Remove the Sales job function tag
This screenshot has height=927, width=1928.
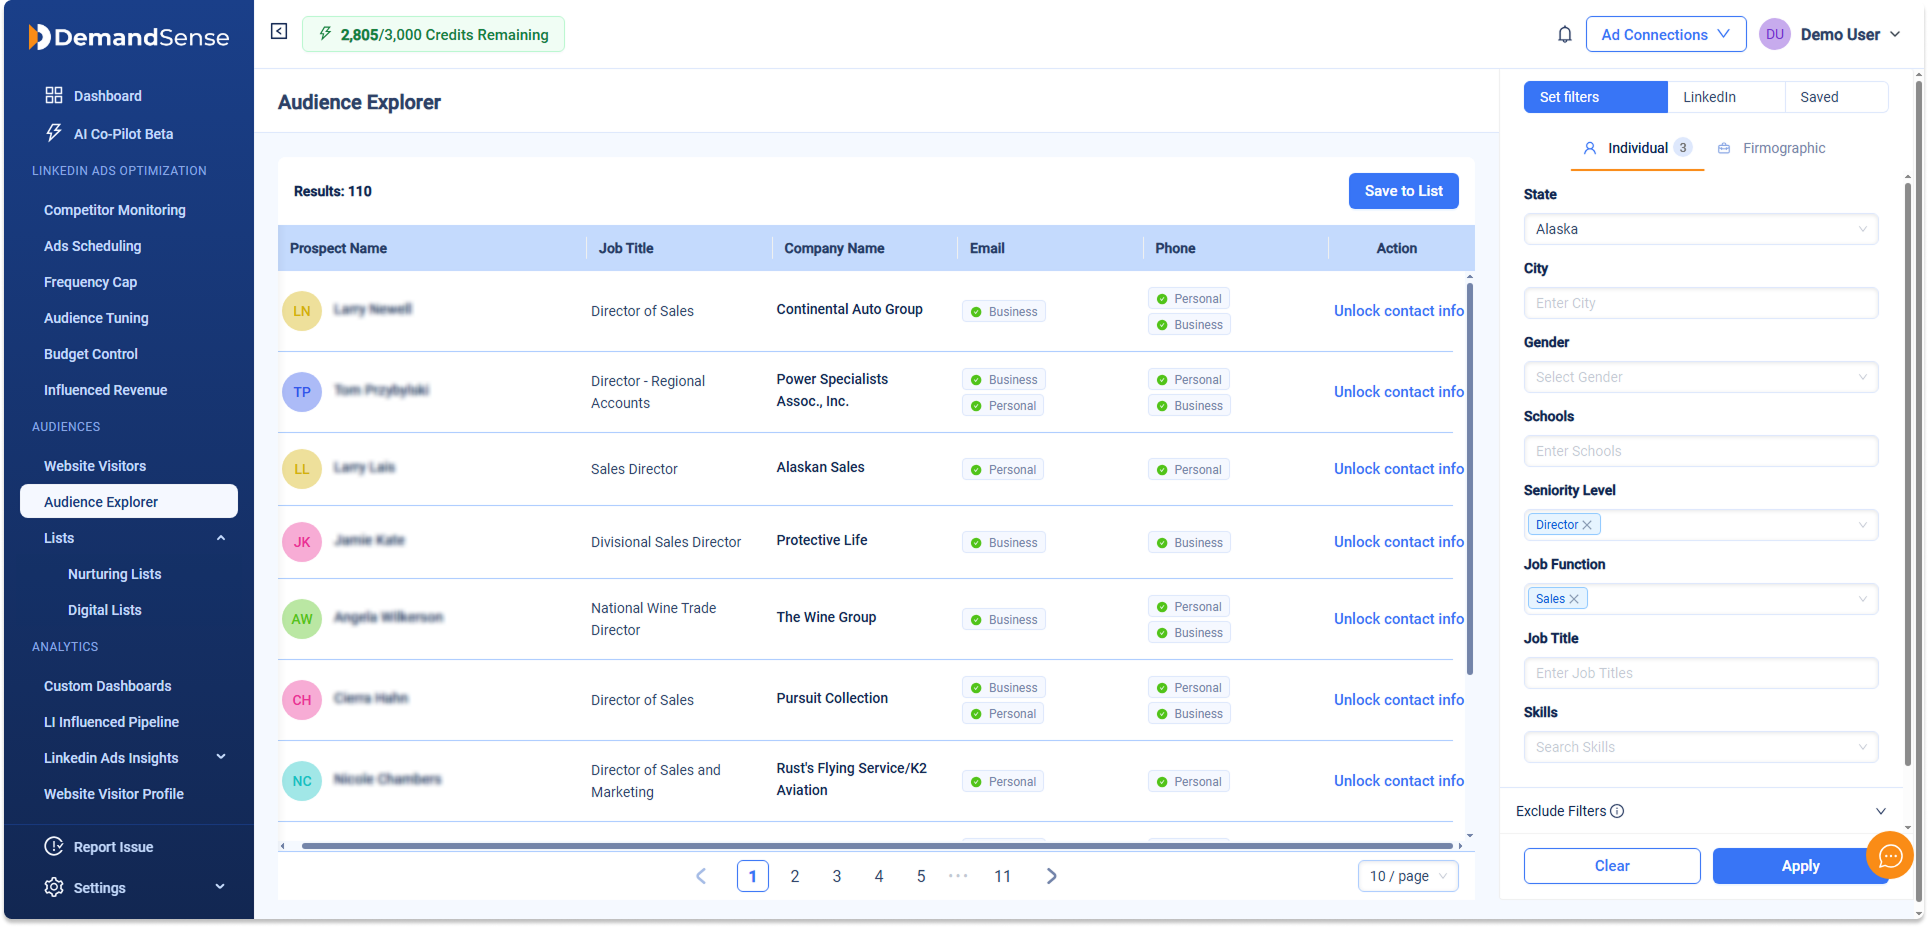[x=1574, y=599]
